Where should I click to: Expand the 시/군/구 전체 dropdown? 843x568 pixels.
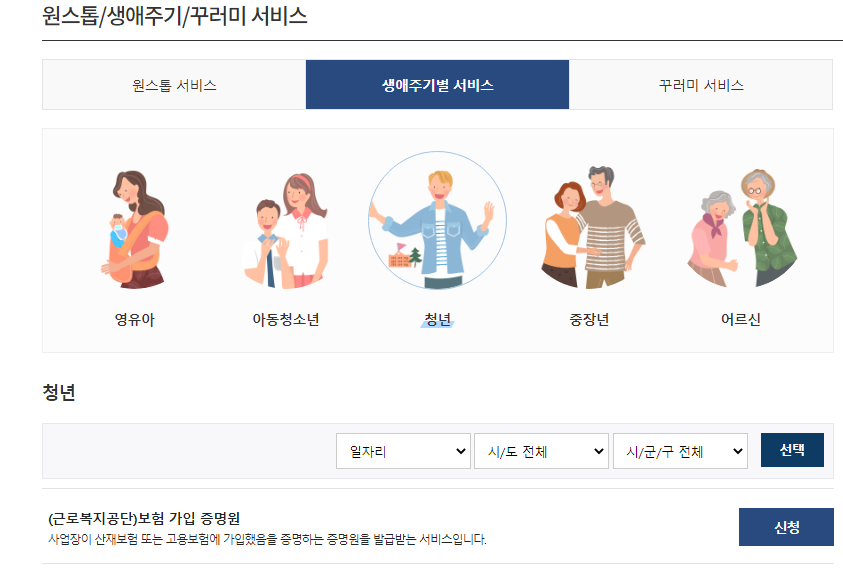pos(680,451)
